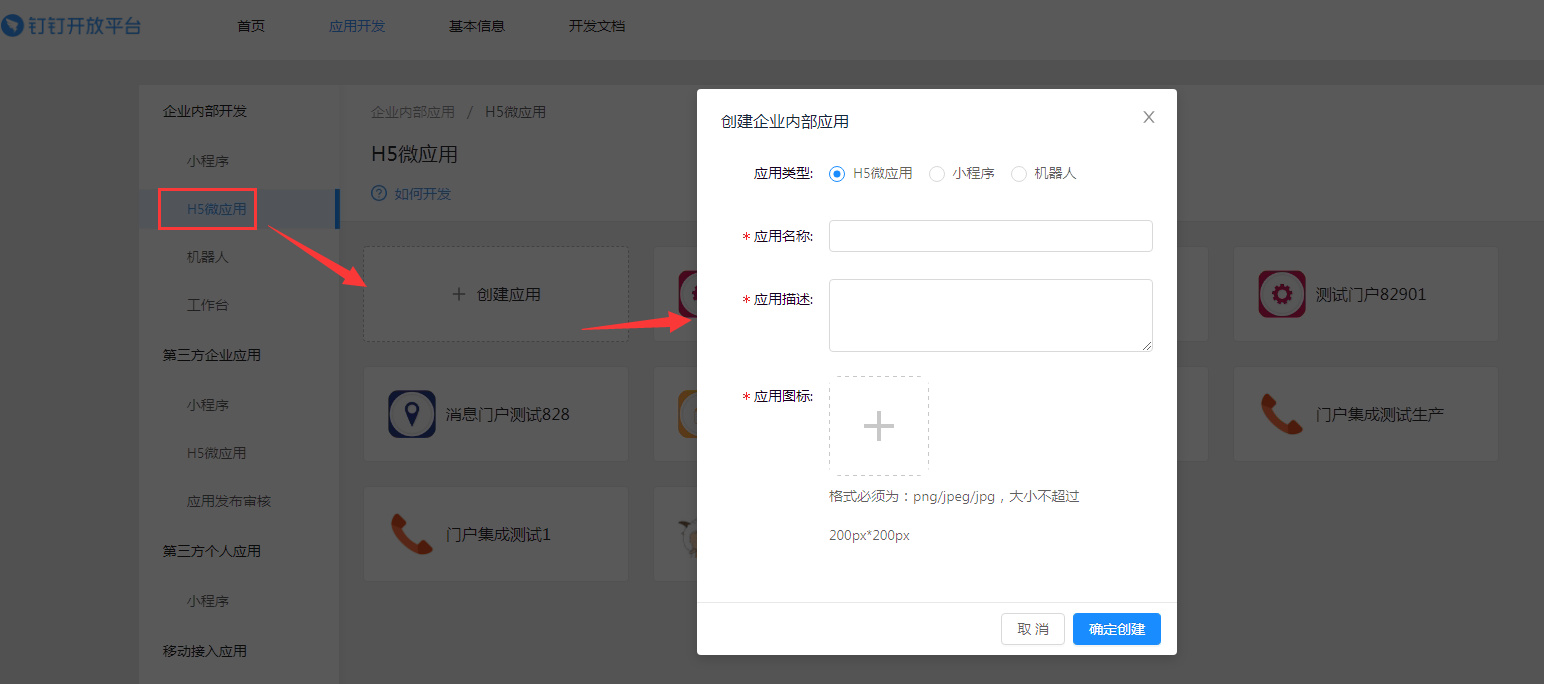Open the 门户集成测试1 app name
The width and height of the screenshot is (1544, 684).
pyautogui.click(x=498, y=534)
